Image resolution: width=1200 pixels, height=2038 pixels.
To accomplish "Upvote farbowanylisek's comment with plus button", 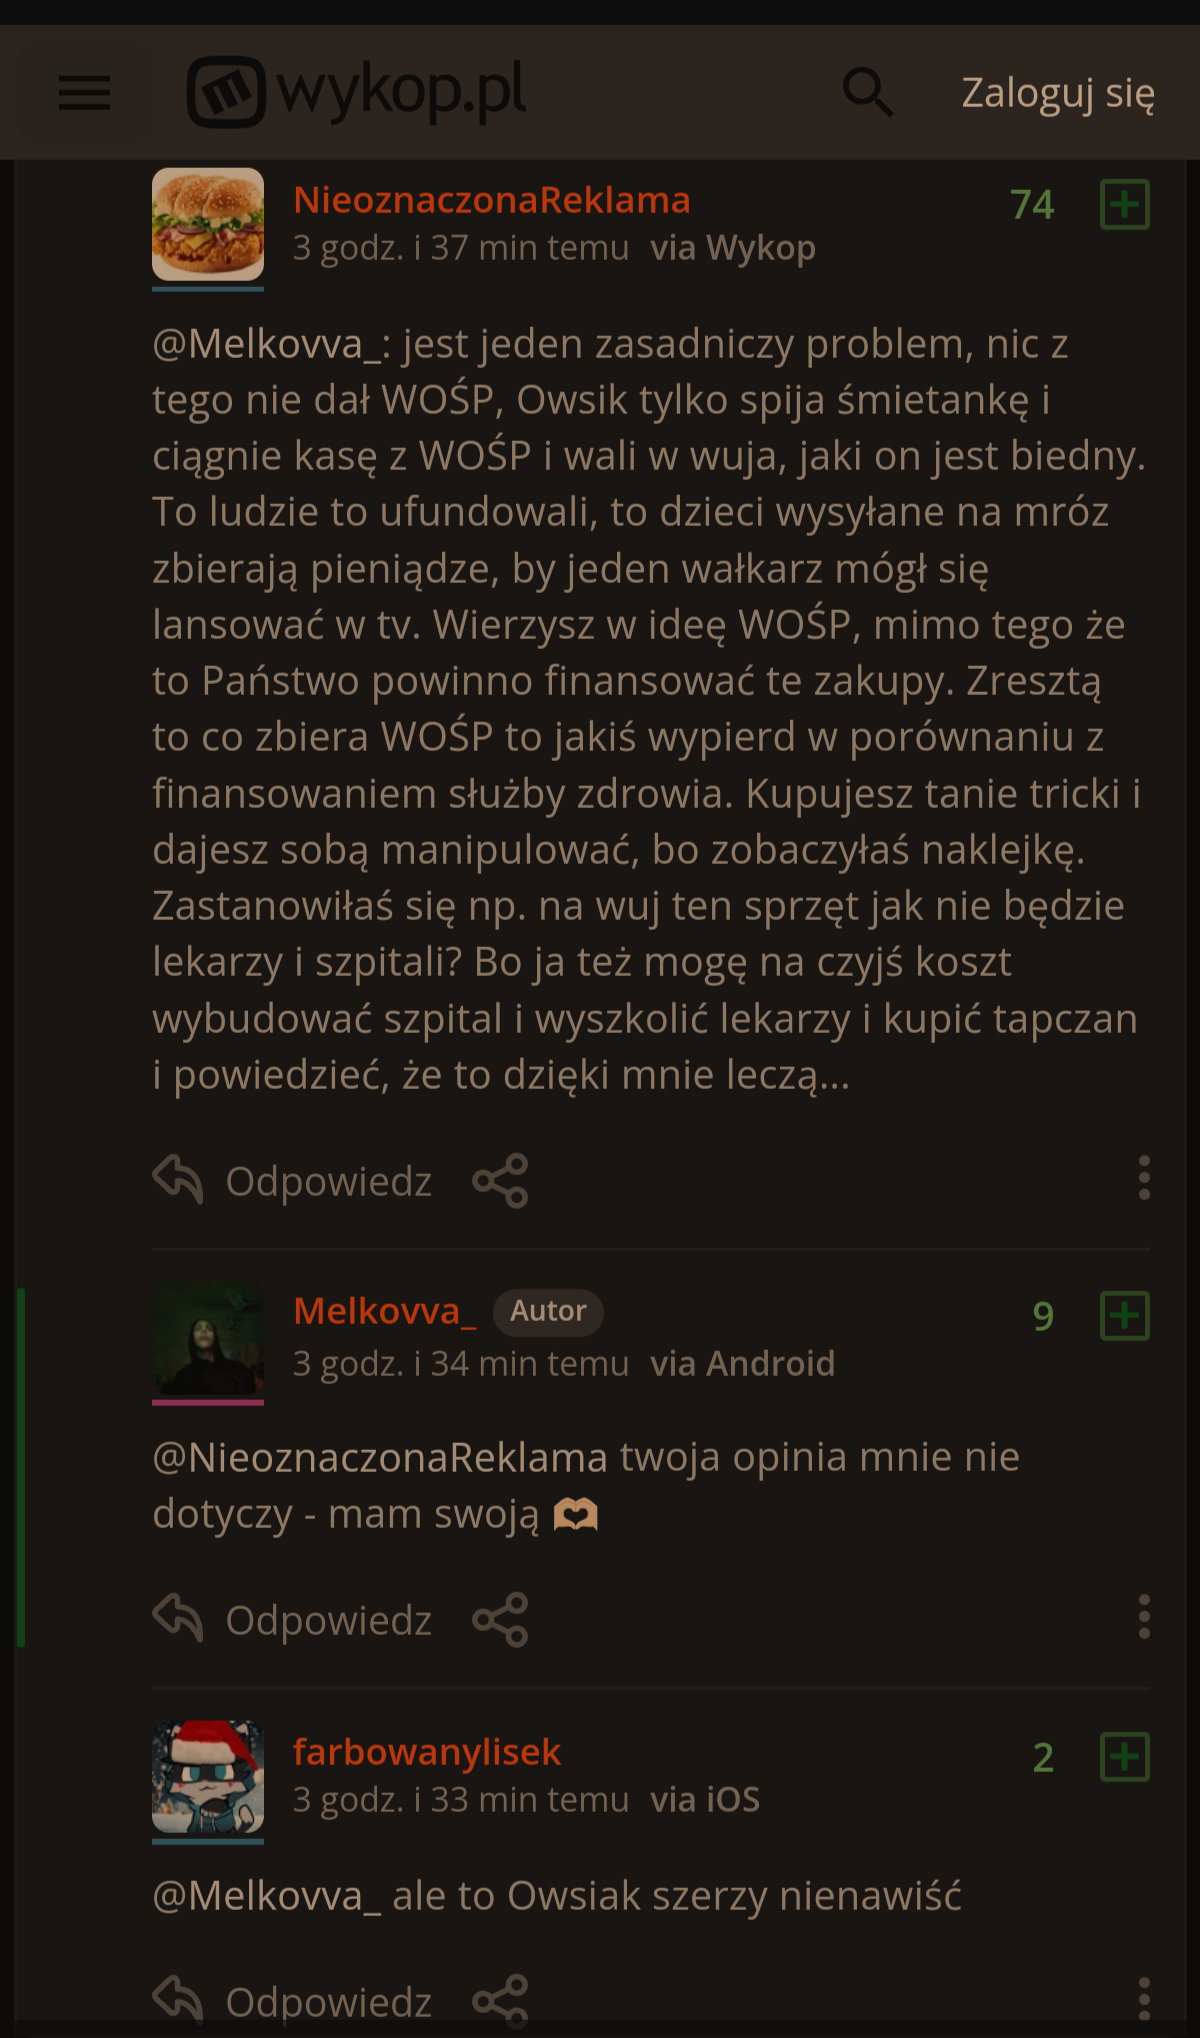I will 1124,1756.
